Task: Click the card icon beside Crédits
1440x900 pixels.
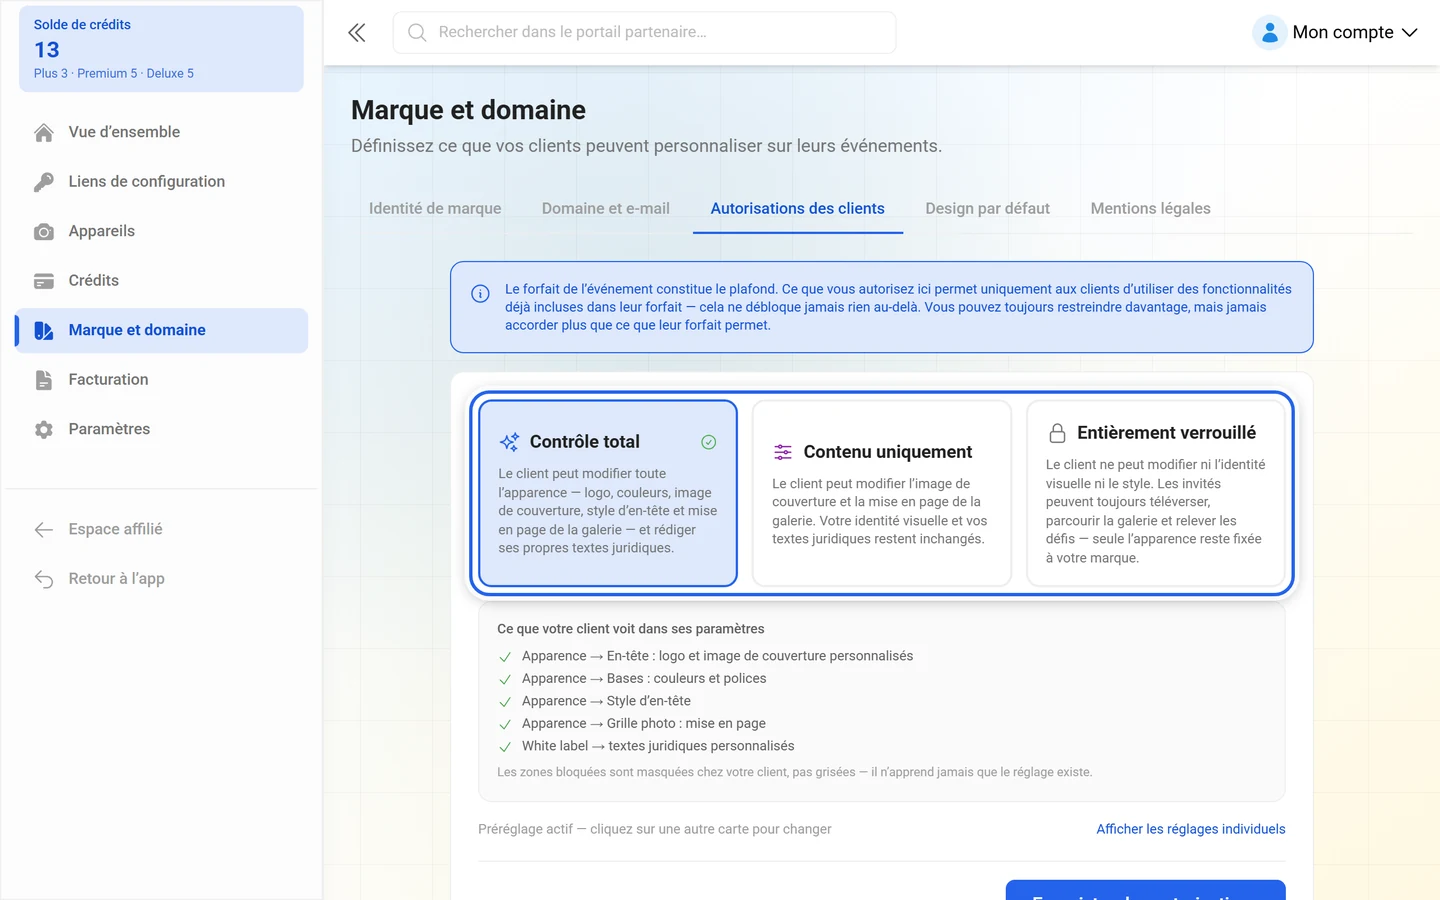Action: click(44, 281)
